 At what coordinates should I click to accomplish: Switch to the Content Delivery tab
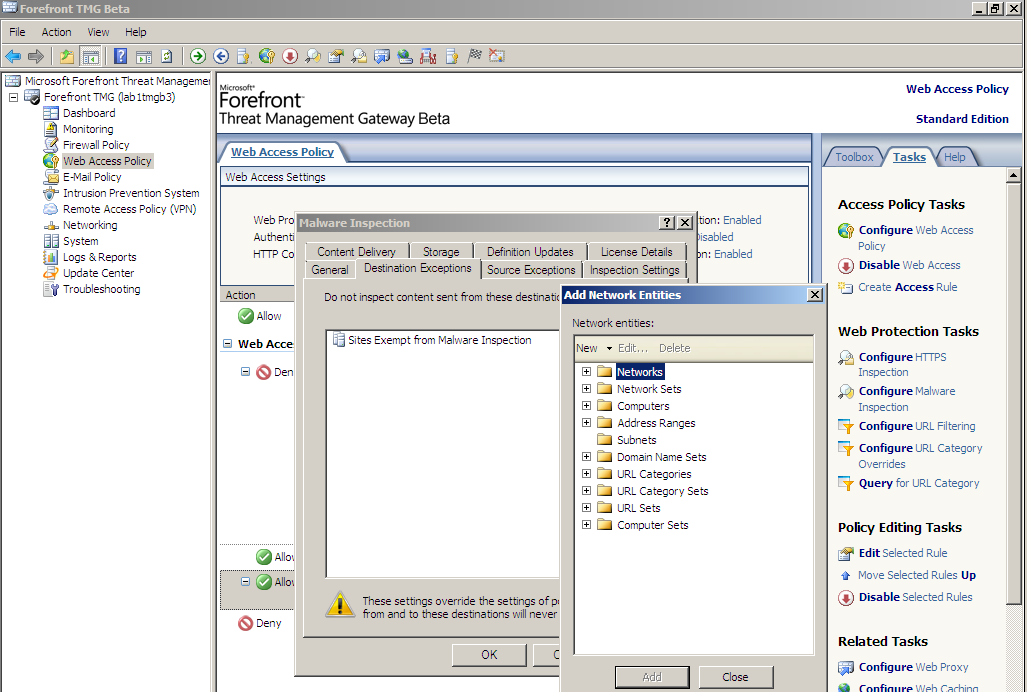(x=356, y=252)
